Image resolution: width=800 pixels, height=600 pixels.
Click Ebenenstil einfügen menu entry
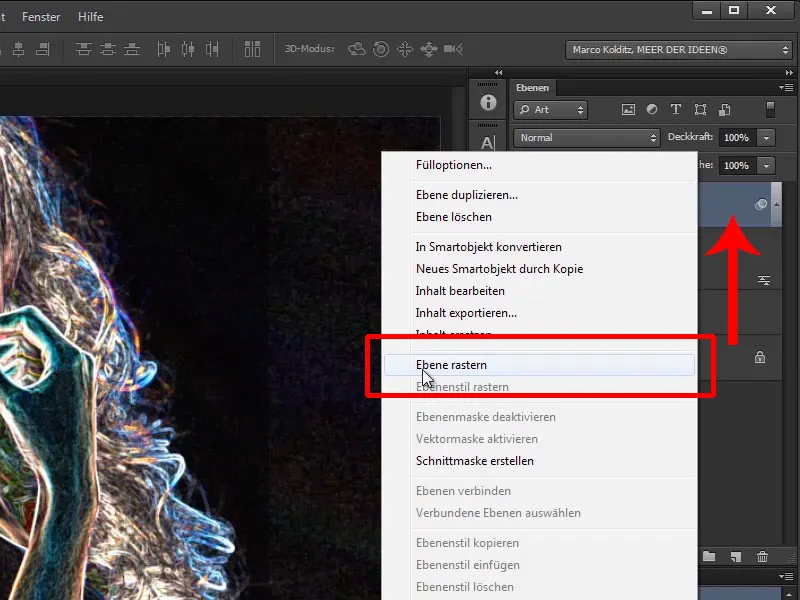pos(540,565)
